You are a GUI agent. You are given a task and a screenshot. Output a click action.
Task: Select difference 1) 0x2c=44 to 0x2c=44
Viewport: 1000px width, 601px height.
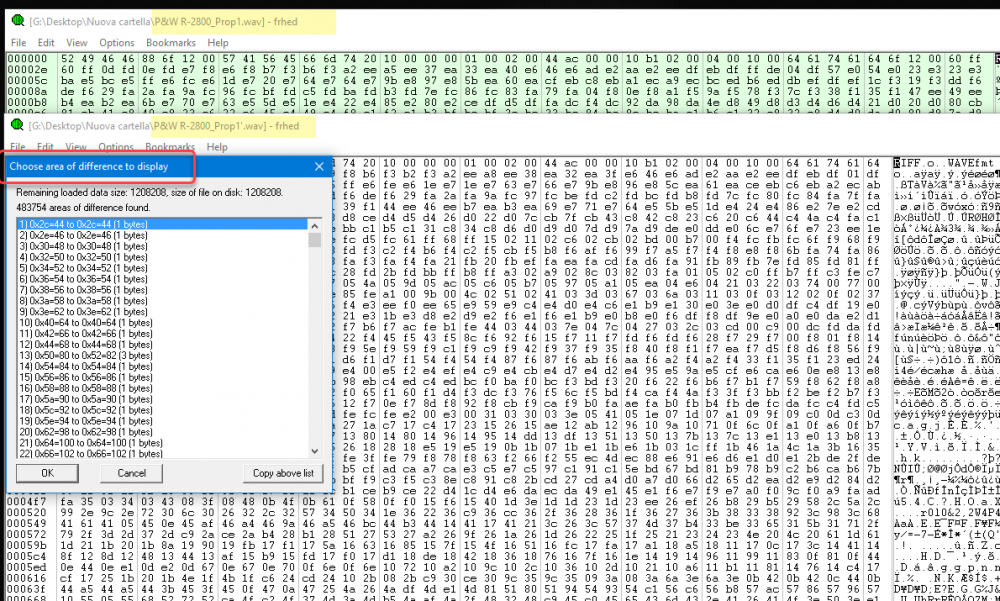click(163, 225)
